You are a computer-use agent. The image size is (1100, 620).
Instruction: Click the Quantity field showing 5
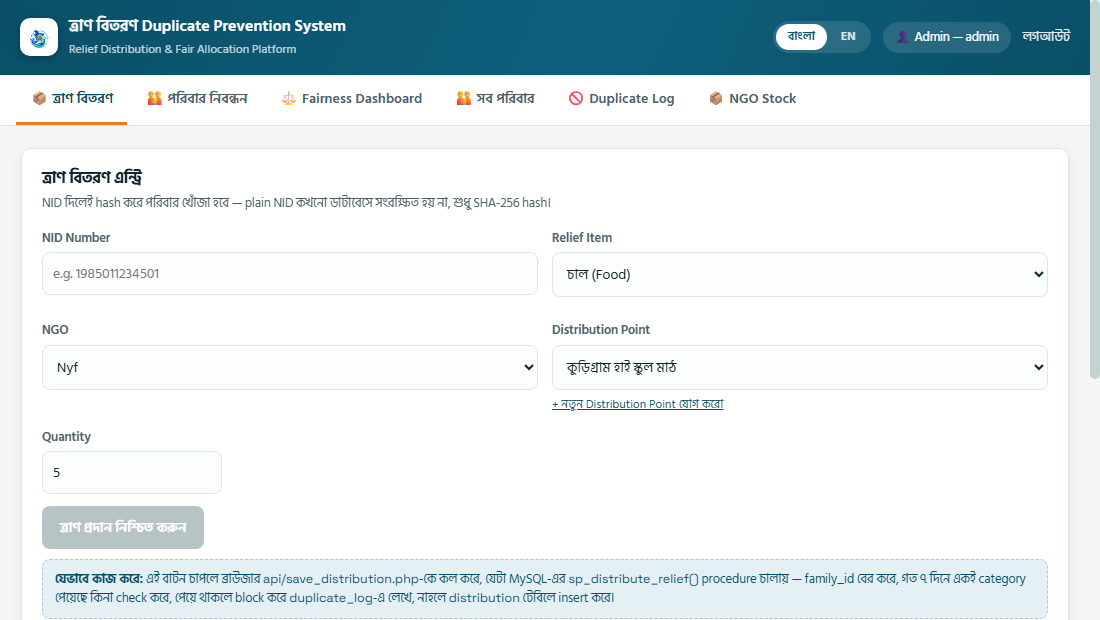(132, 473)
